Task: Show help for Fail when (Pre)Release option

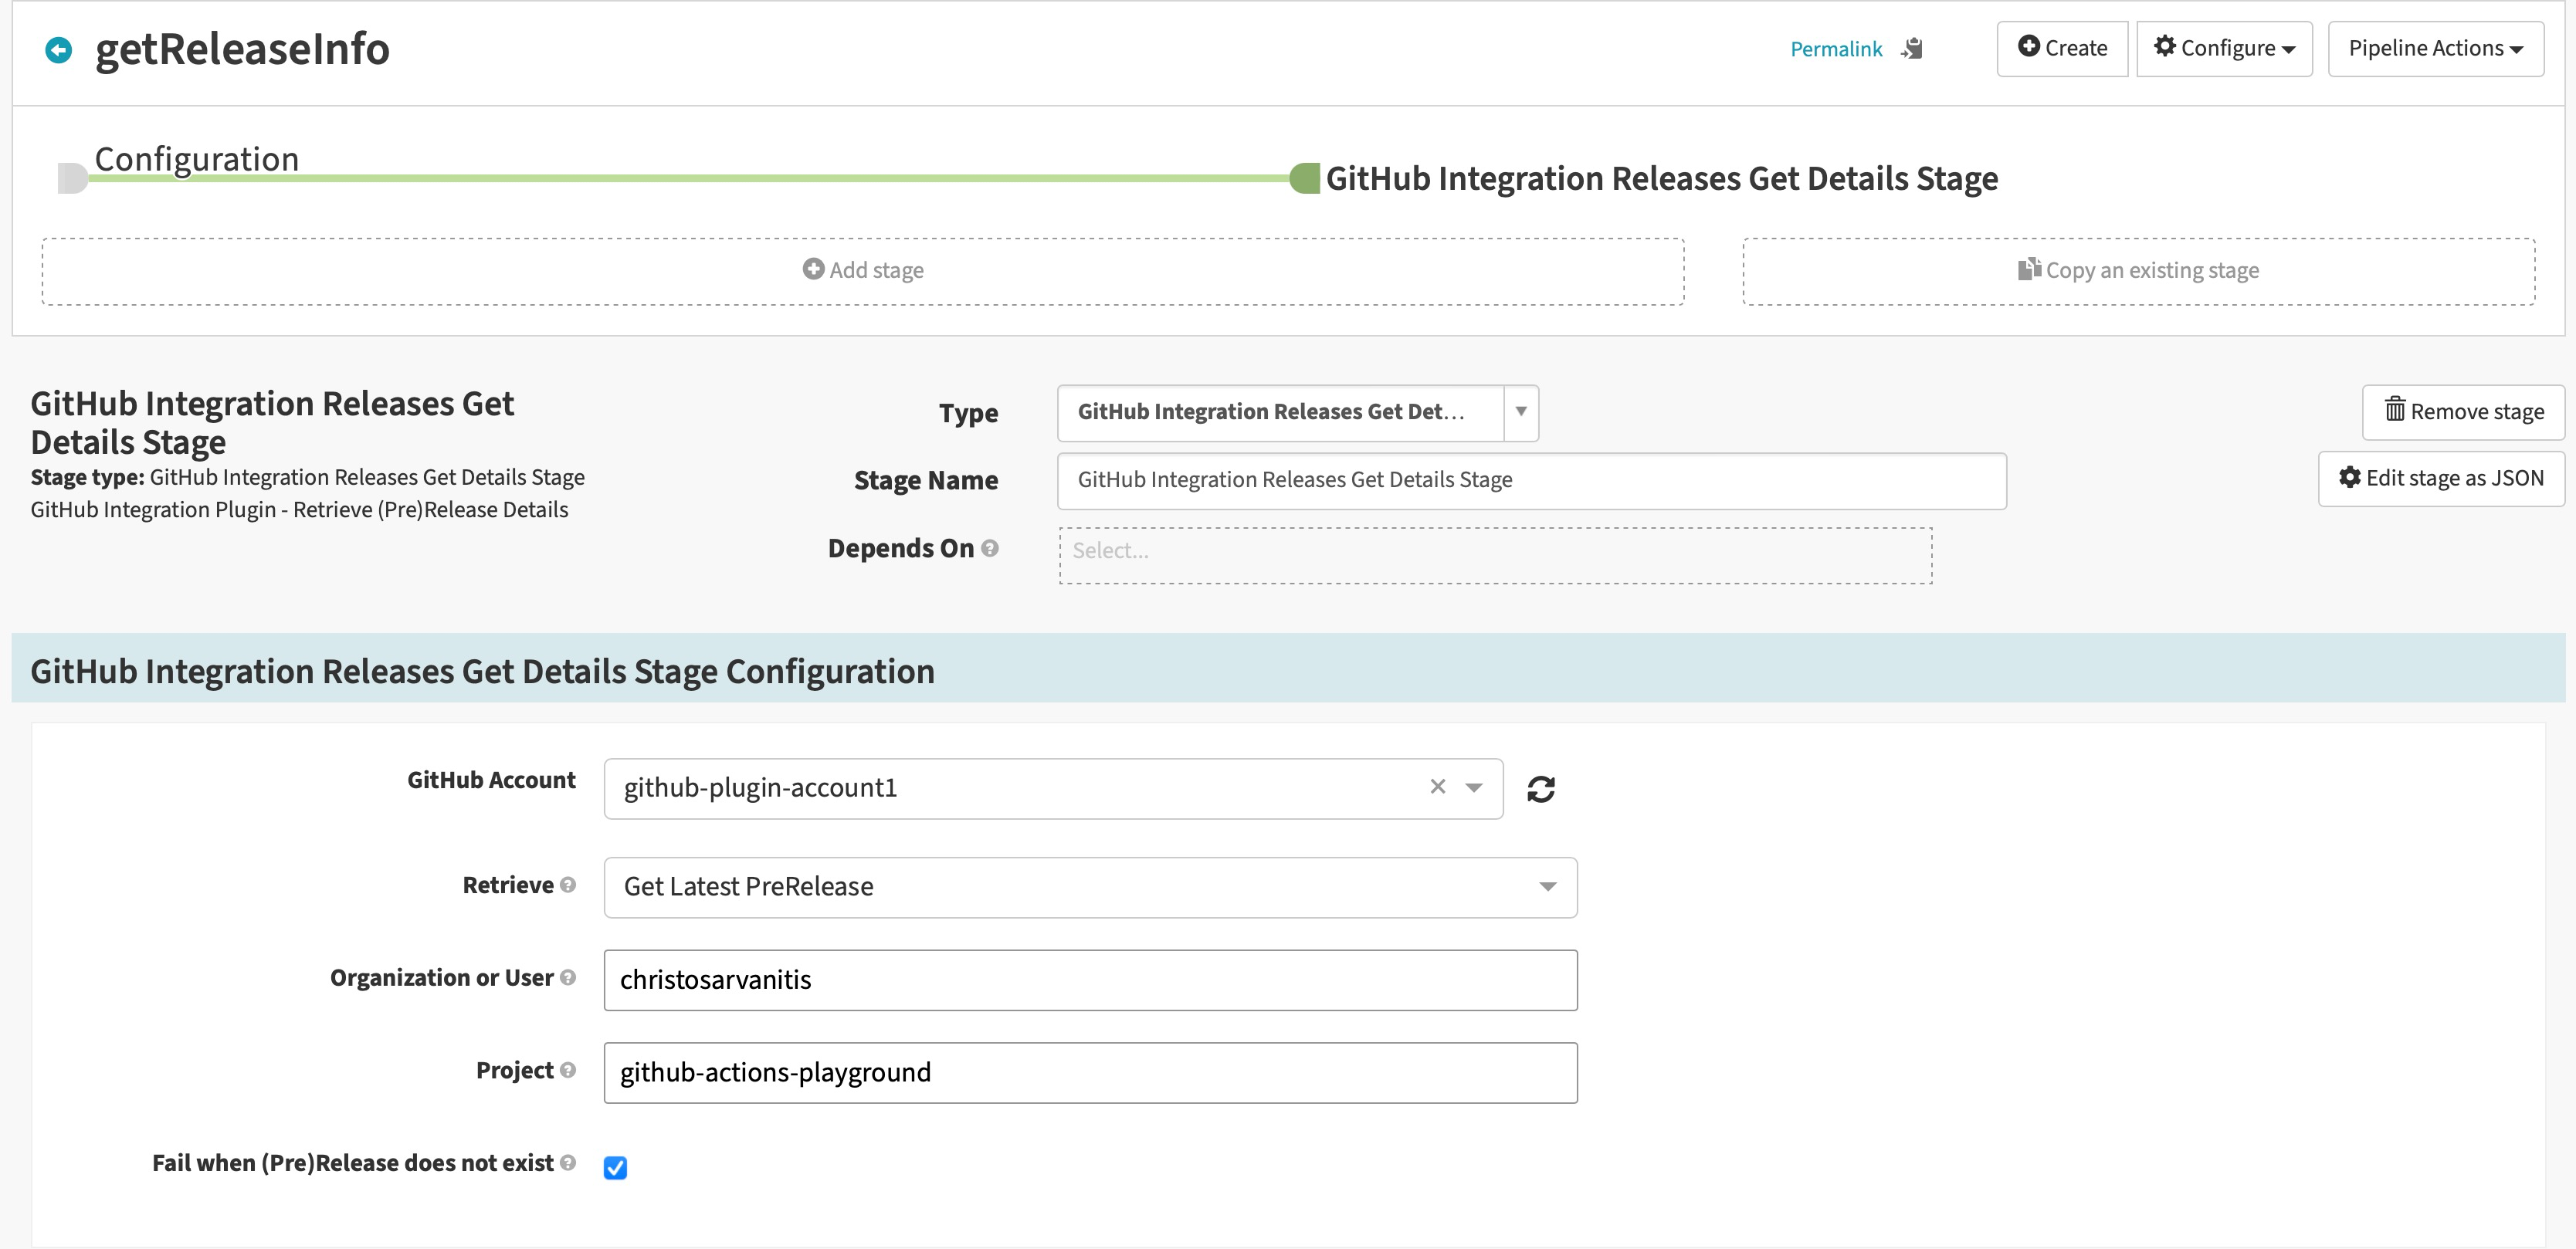Action: [568, 1162]
